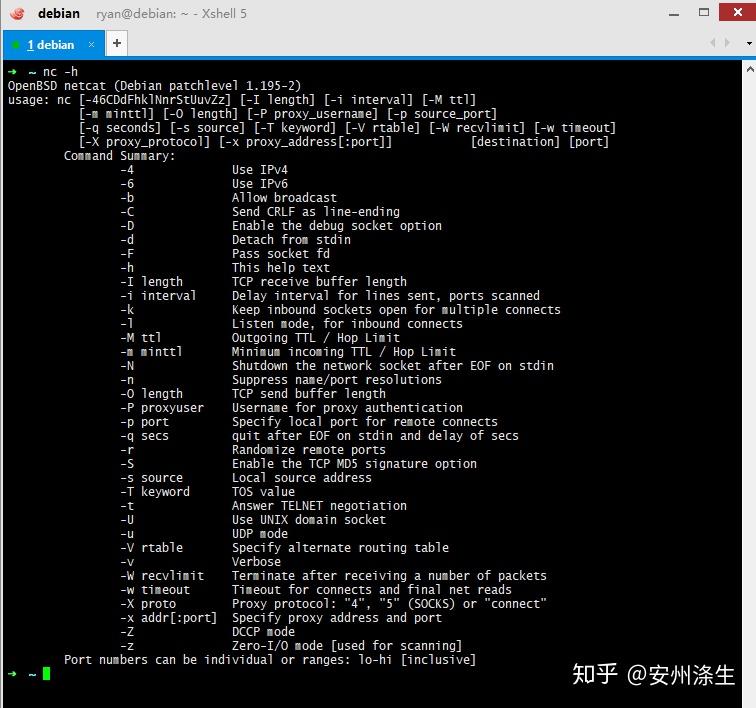Click the green connection status dot on debian tab

click(x=16, y=45)
